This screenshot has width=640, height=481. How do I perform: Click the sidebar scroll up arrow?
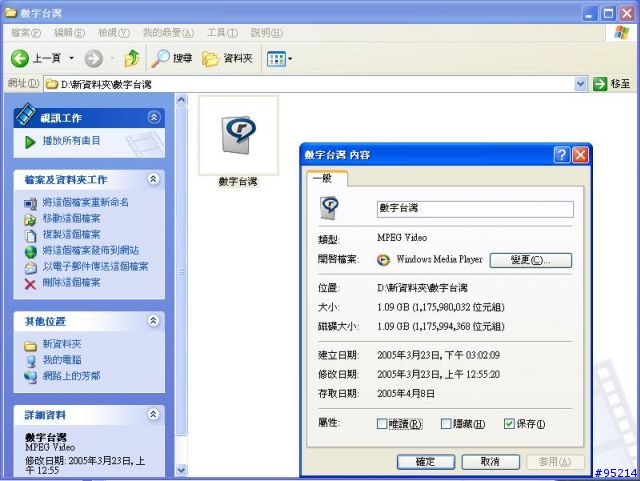[x=182, y=99]
